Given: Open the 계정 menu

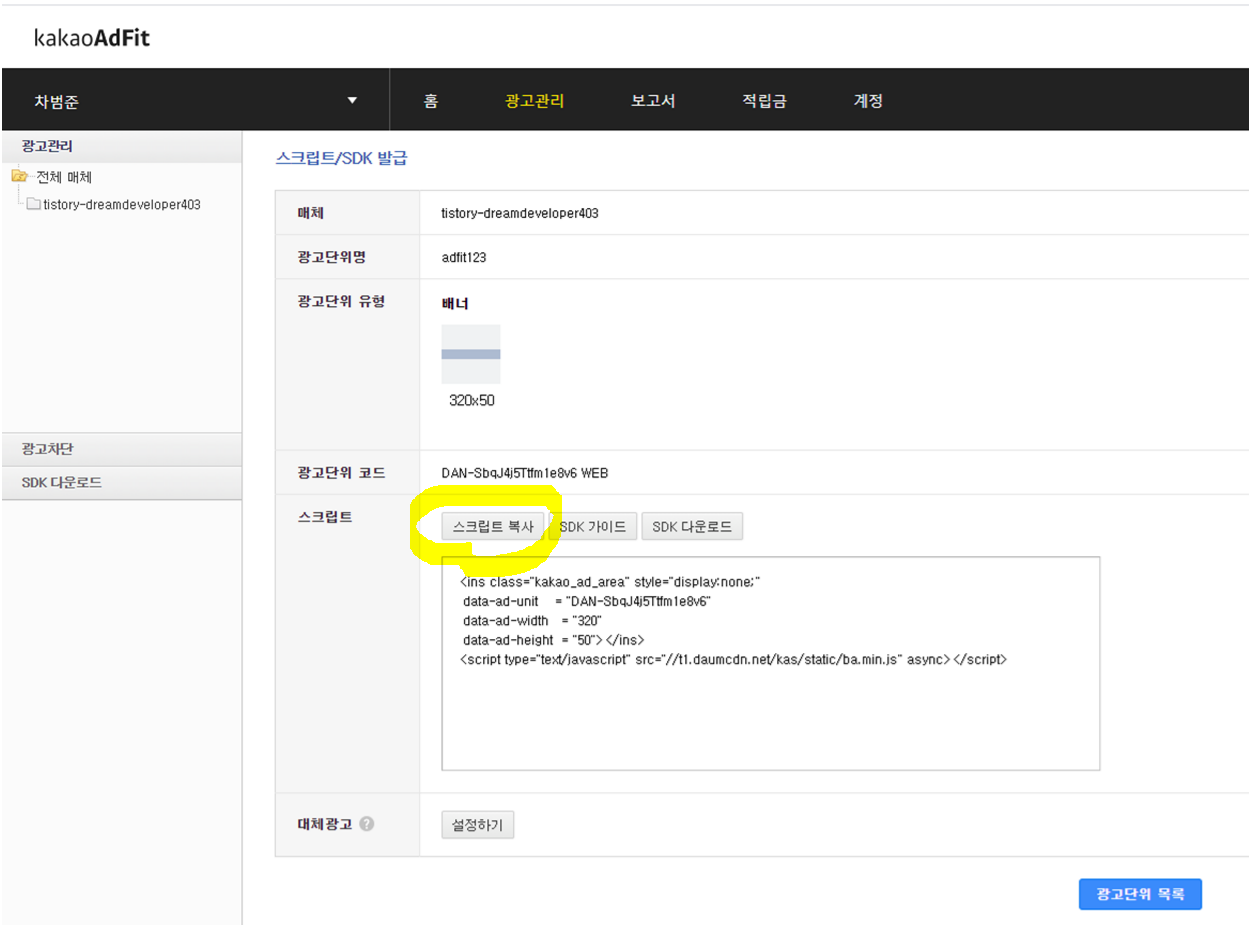Looking at the screenshot, I should 868,101.
